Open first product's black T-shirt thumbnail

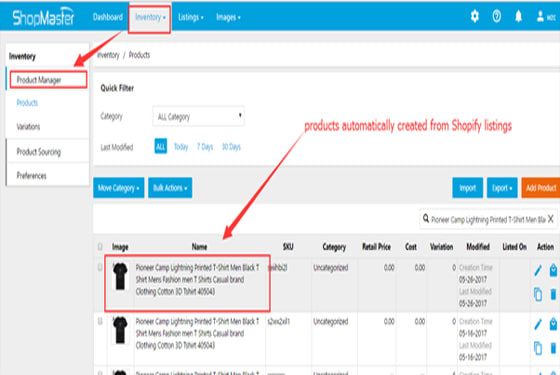click(120, 276)
